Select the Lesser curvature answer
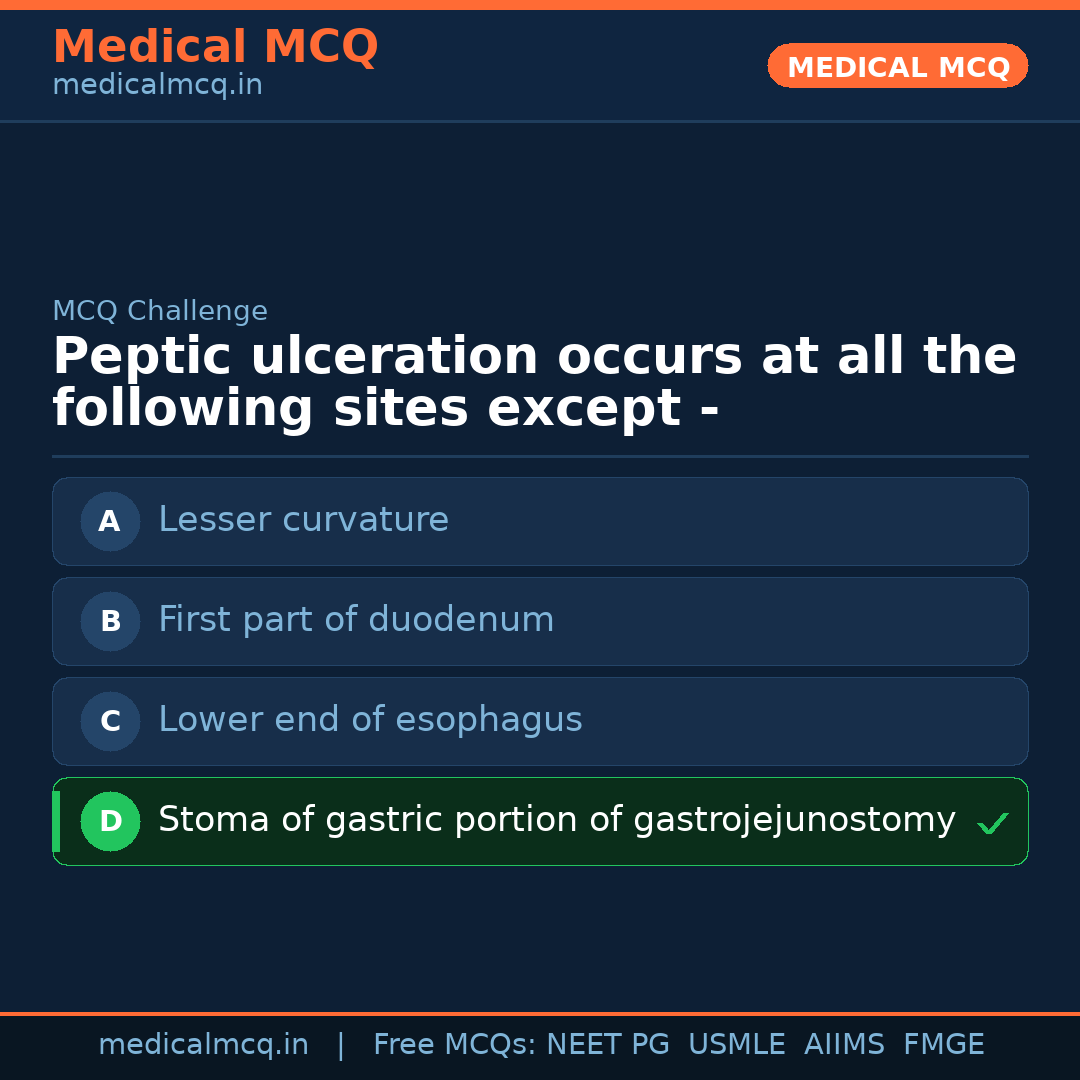 303,520
